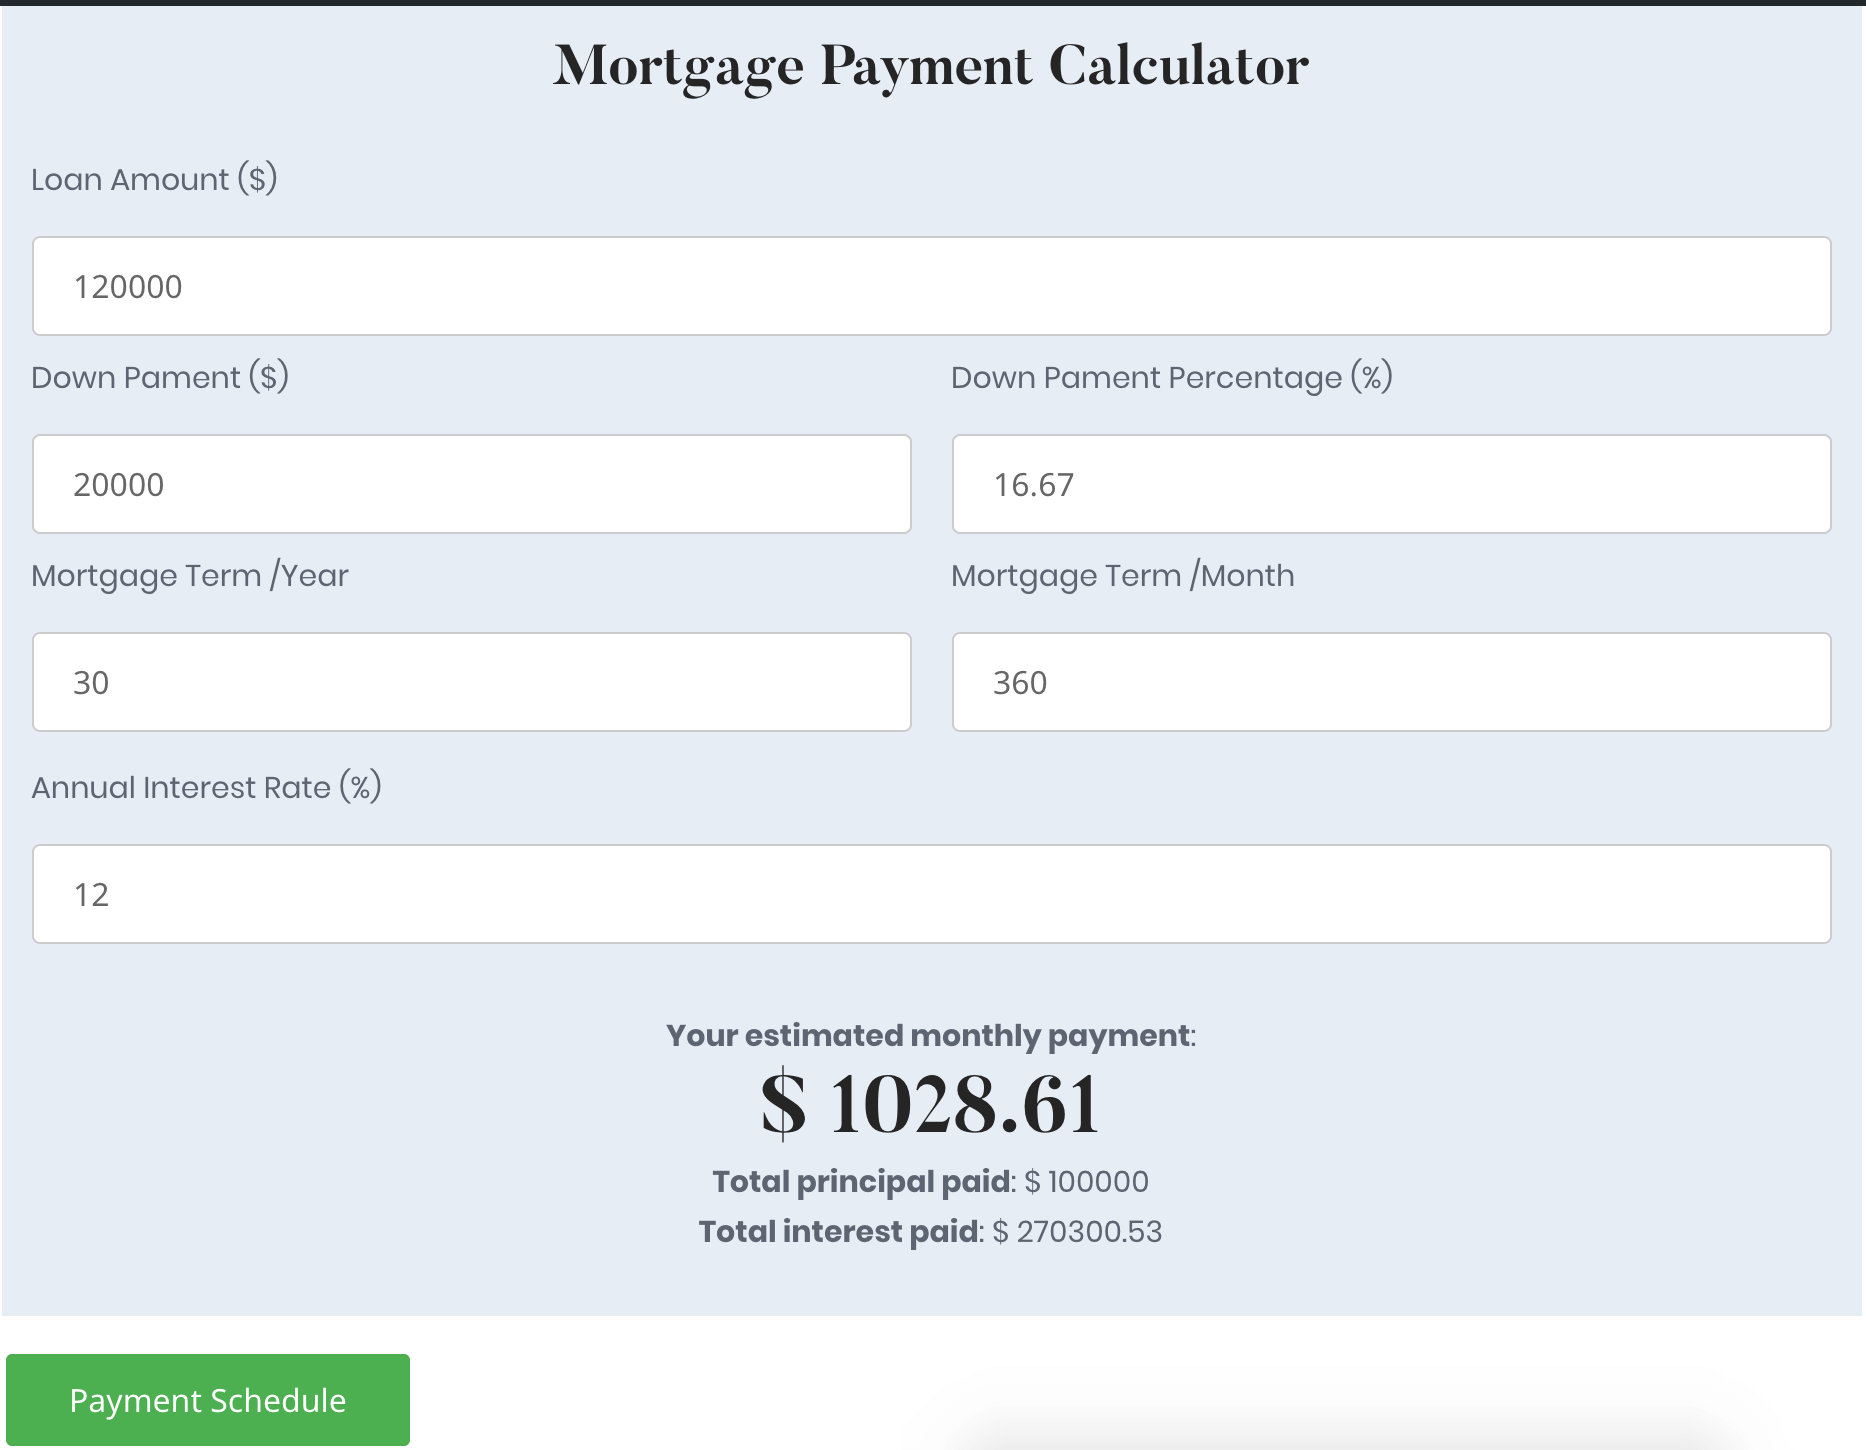Click the "Your estimated monthly payment" text
This screenshot has height=1450, width=1866.
(929, 1035)
